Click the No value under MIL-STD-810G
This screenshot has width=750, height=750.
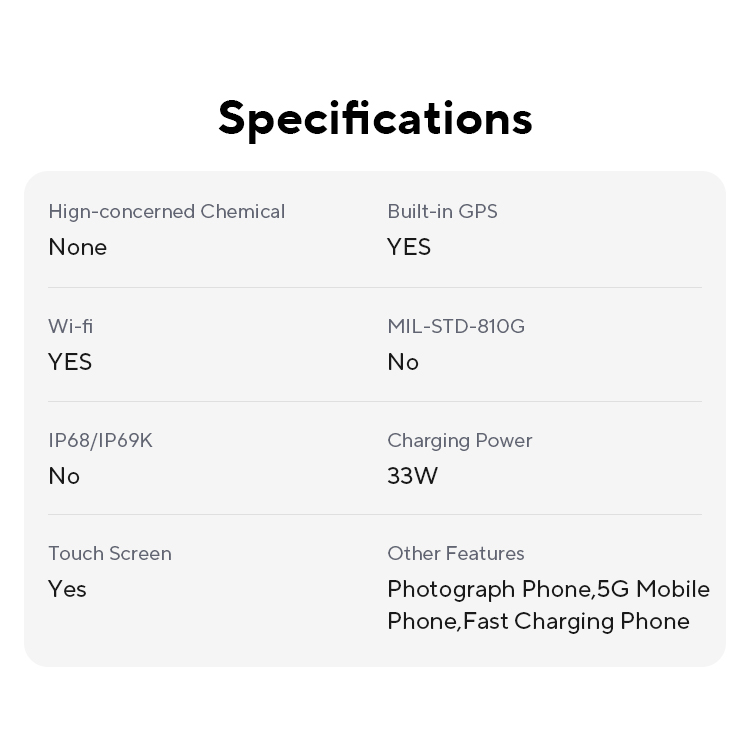click(x=403, y=362)
